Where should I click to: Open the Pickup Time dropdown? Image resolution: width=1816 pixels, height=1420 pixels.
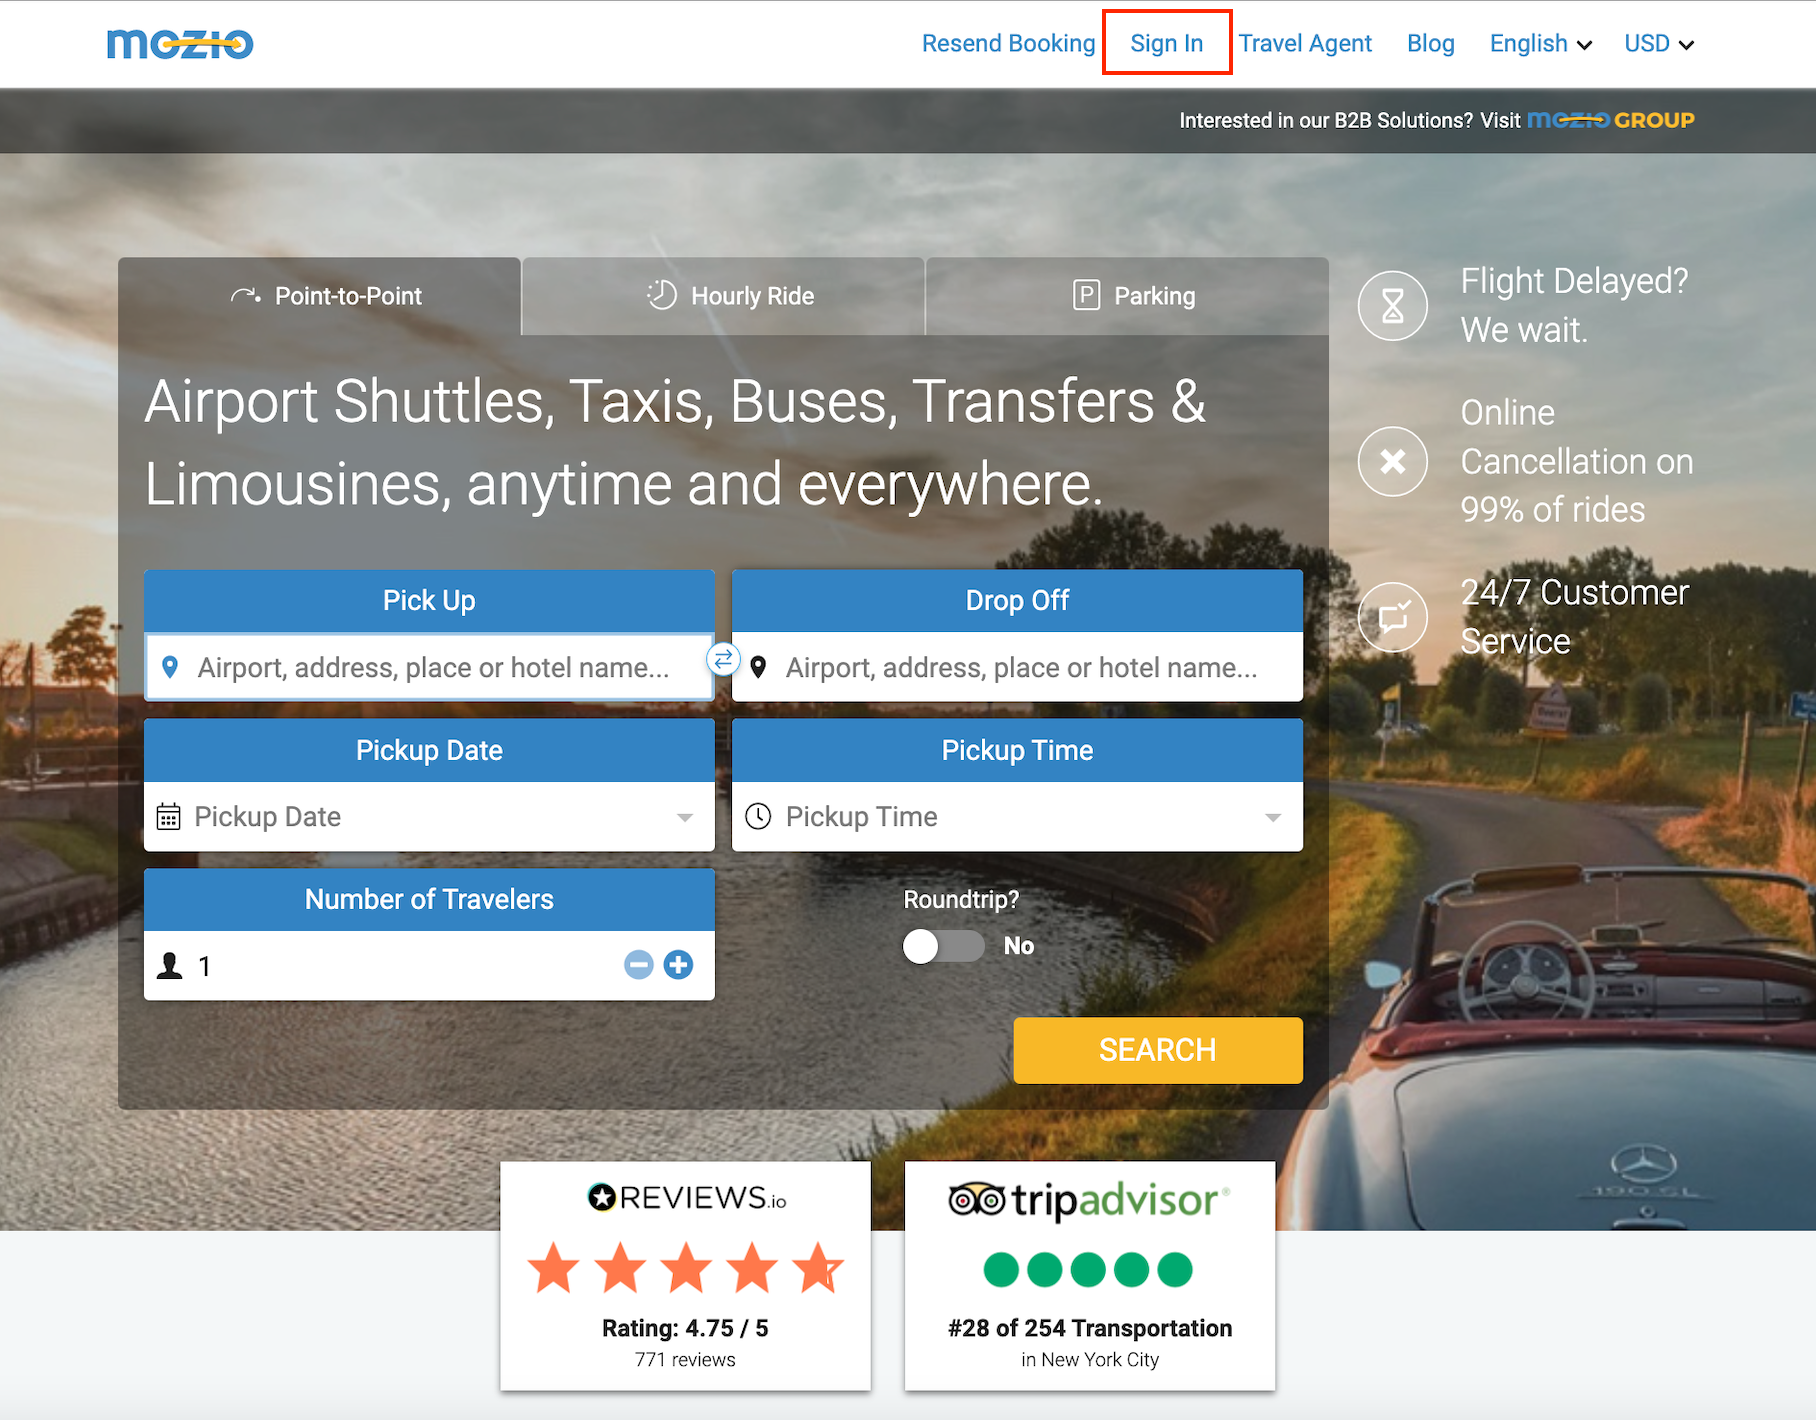pyautogui.click(x=1017, y=817)
